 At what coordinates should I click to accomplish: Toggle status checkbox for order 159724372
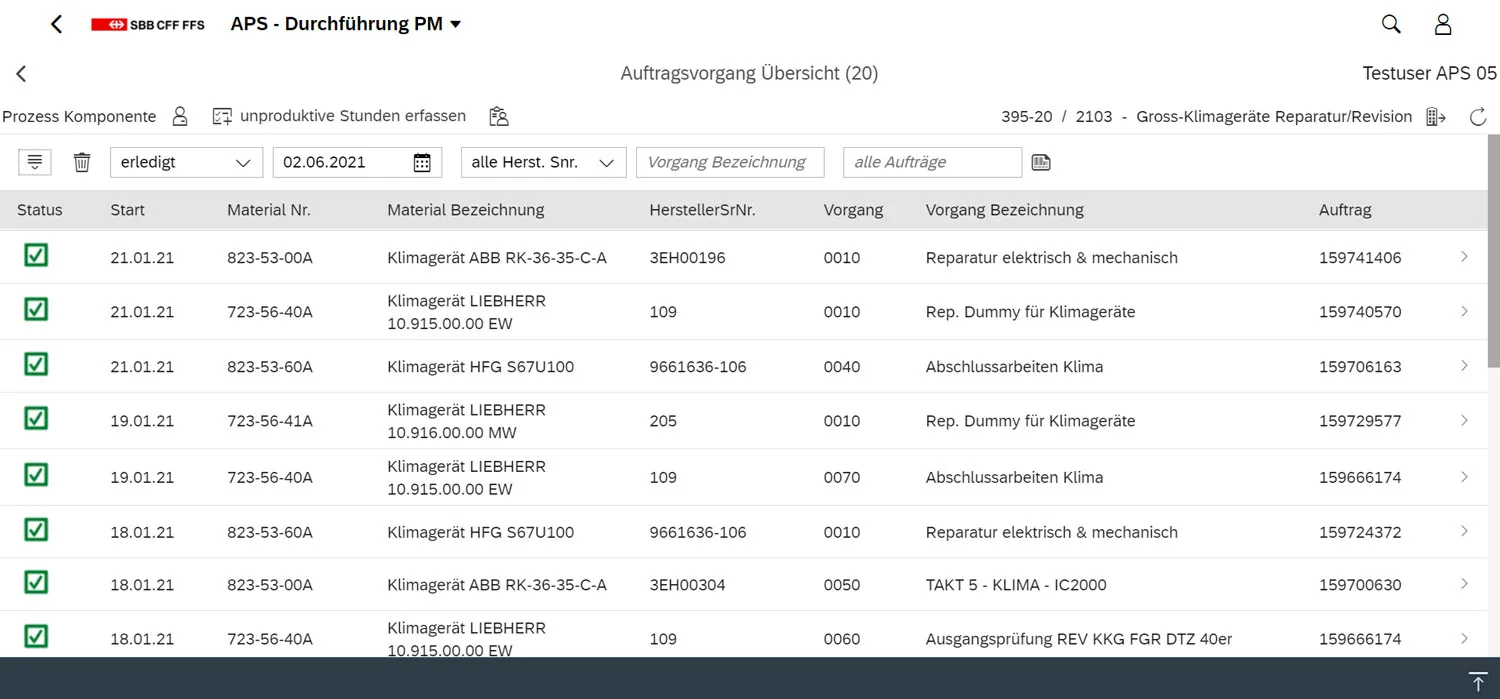(36, 530)
